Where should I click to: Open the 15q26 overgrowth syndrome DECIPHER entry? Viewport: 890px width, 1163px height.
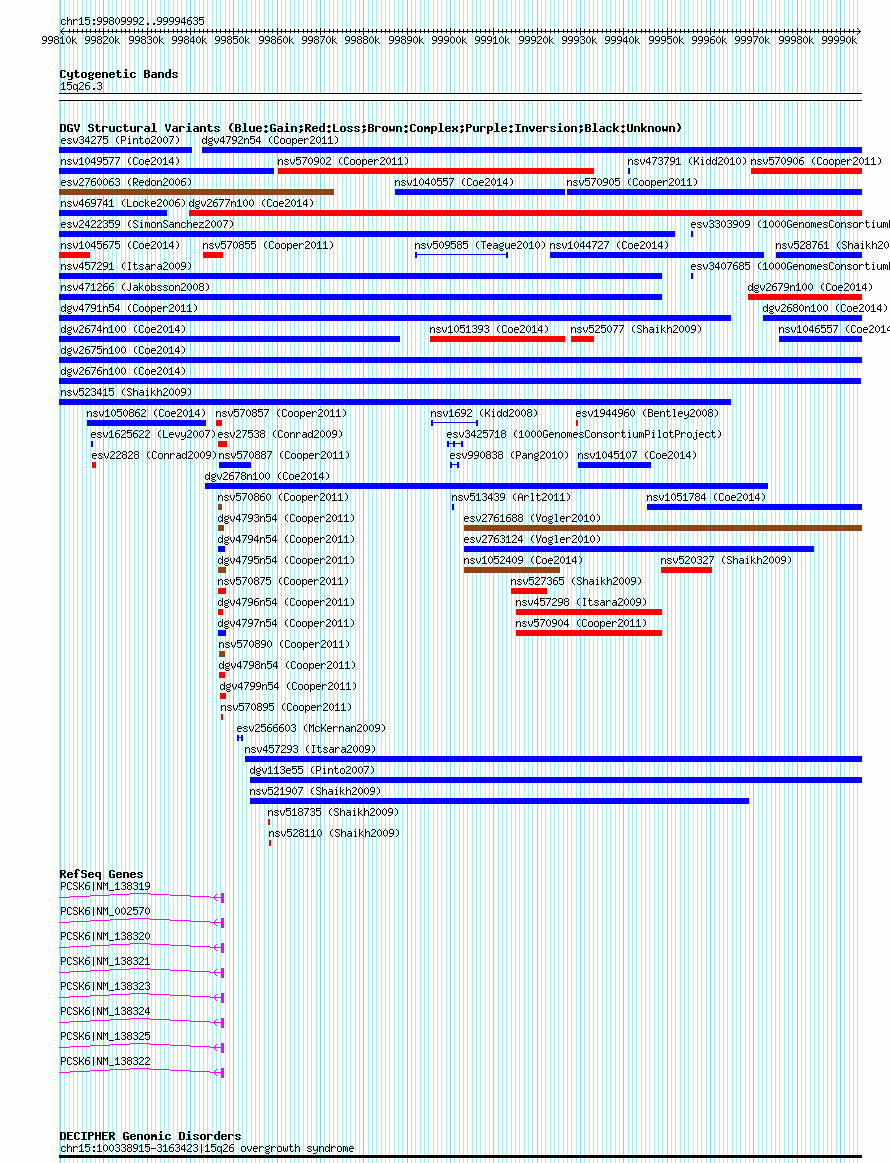click(207, 1148)
